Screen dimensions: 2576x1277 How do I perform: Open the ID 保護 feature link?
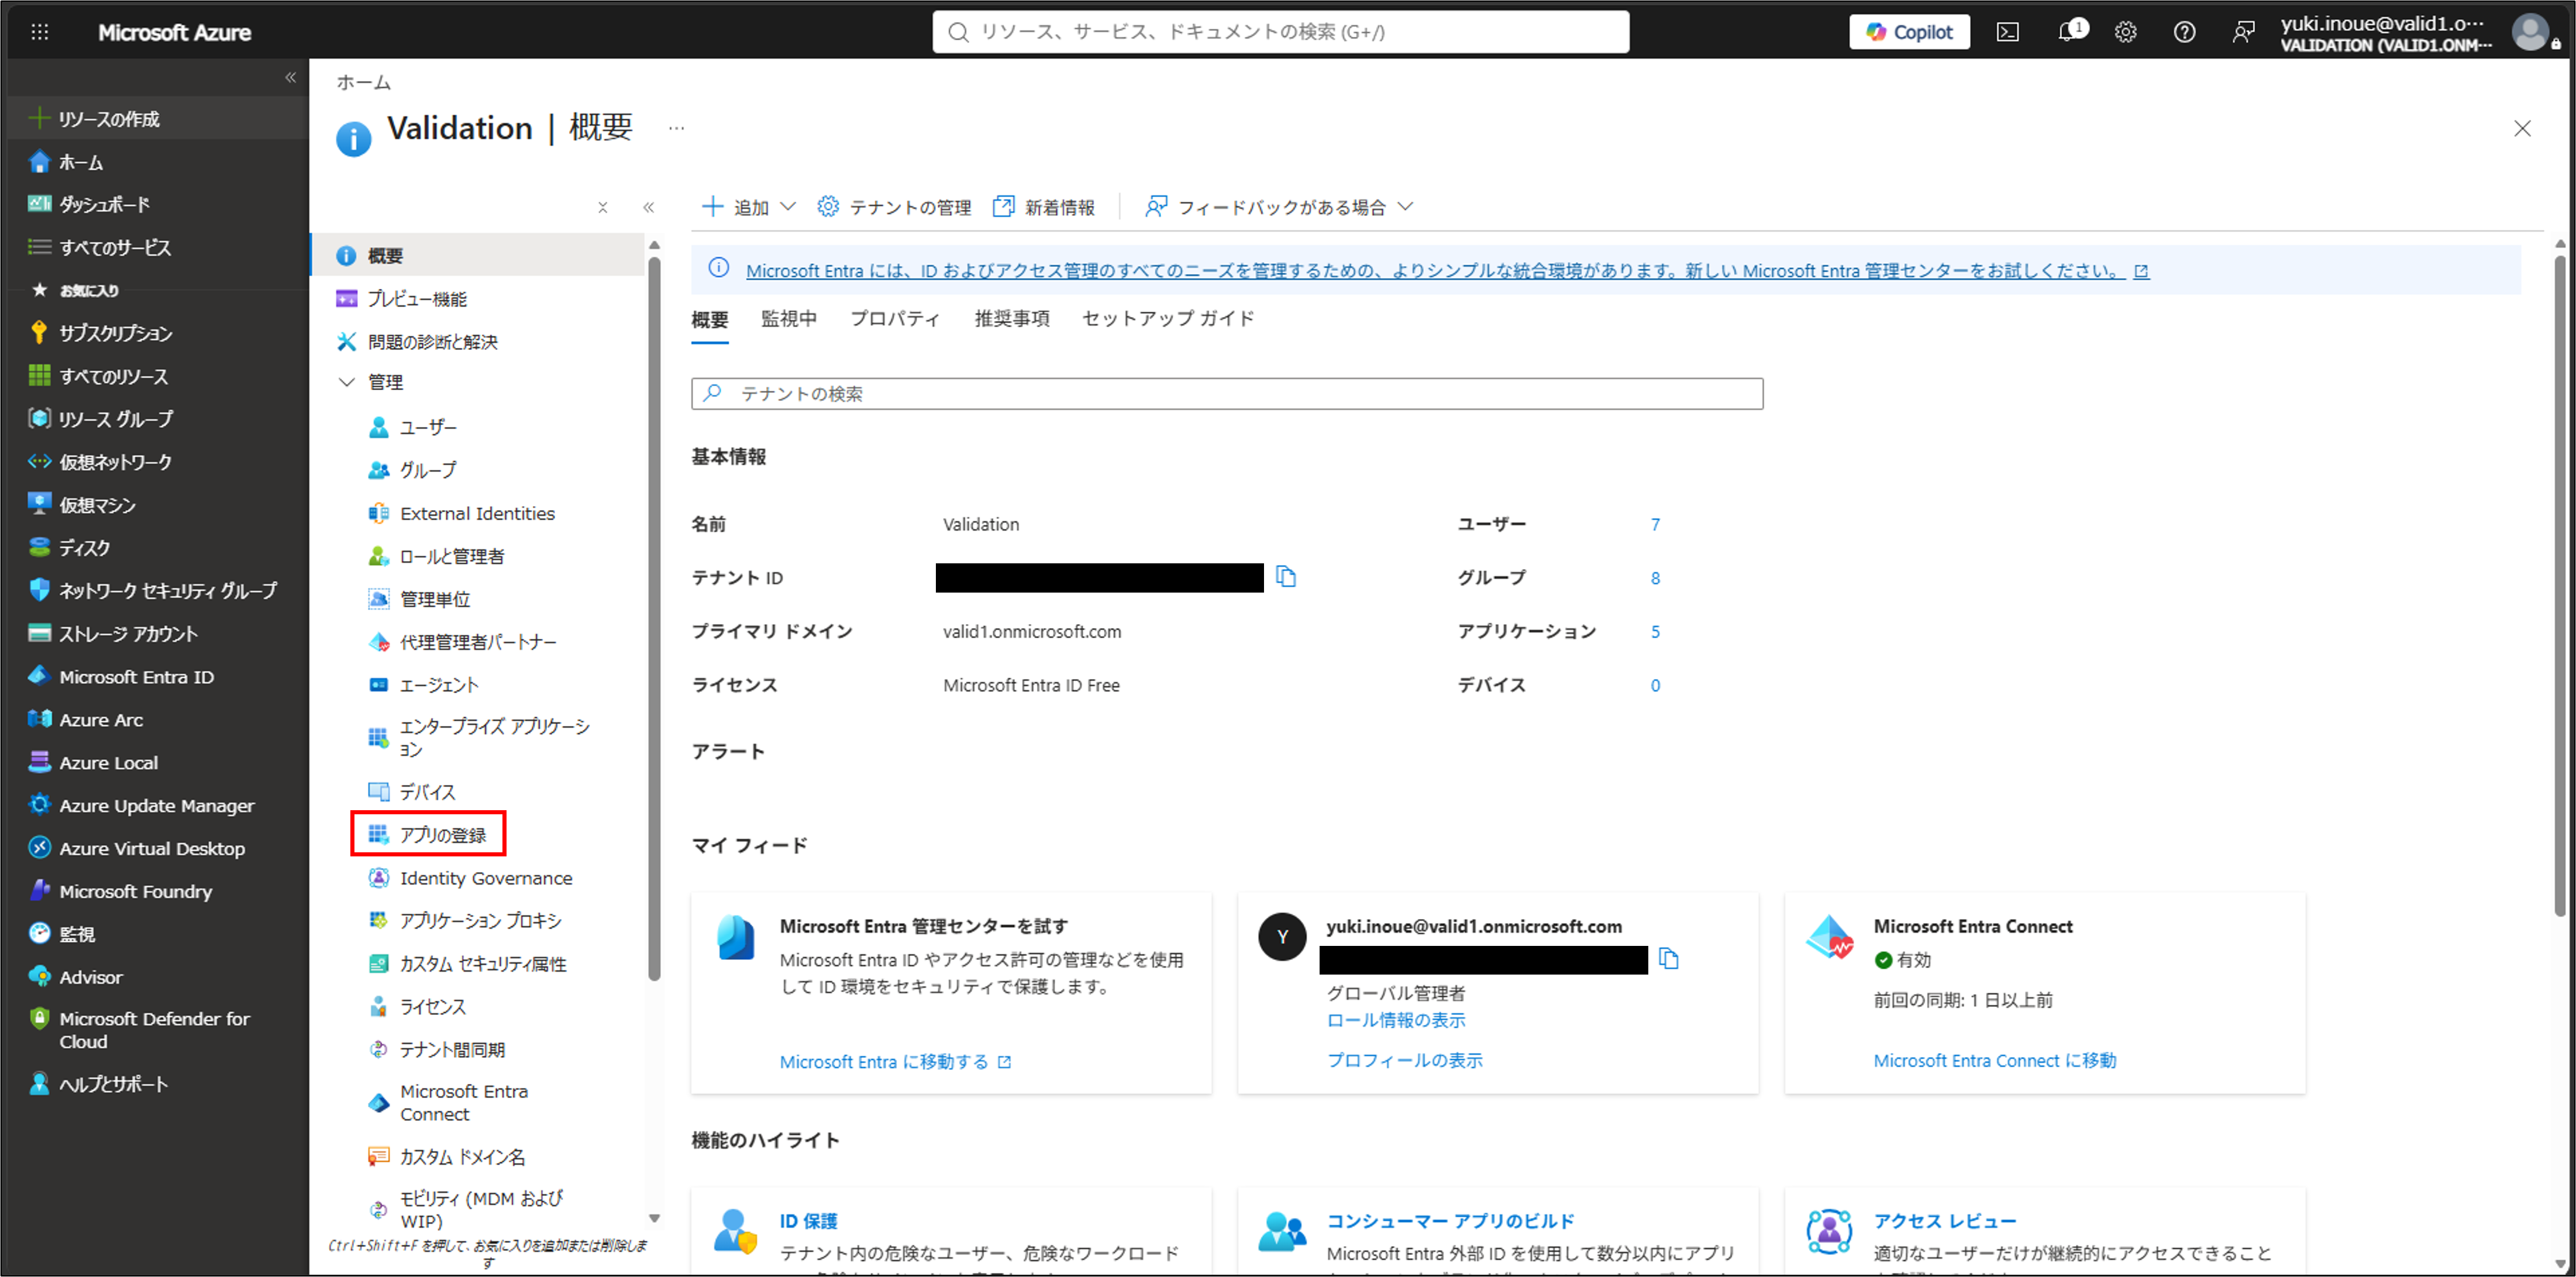click(x=808, y=1221)
